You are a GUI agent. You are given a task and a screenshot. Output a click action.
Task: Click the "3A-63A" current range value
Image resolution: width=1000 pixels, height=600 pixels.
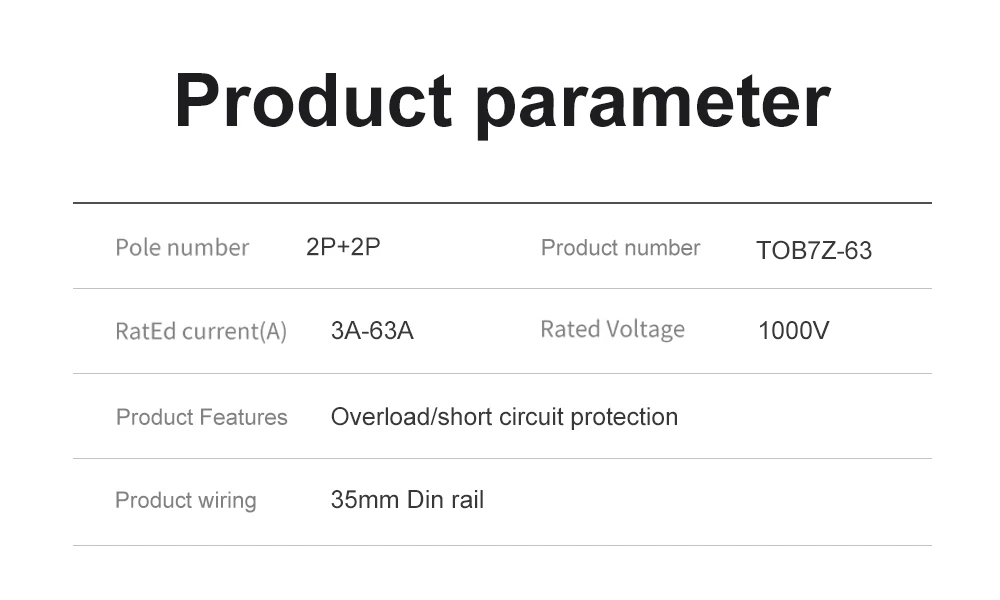click(x=372, y=331)
